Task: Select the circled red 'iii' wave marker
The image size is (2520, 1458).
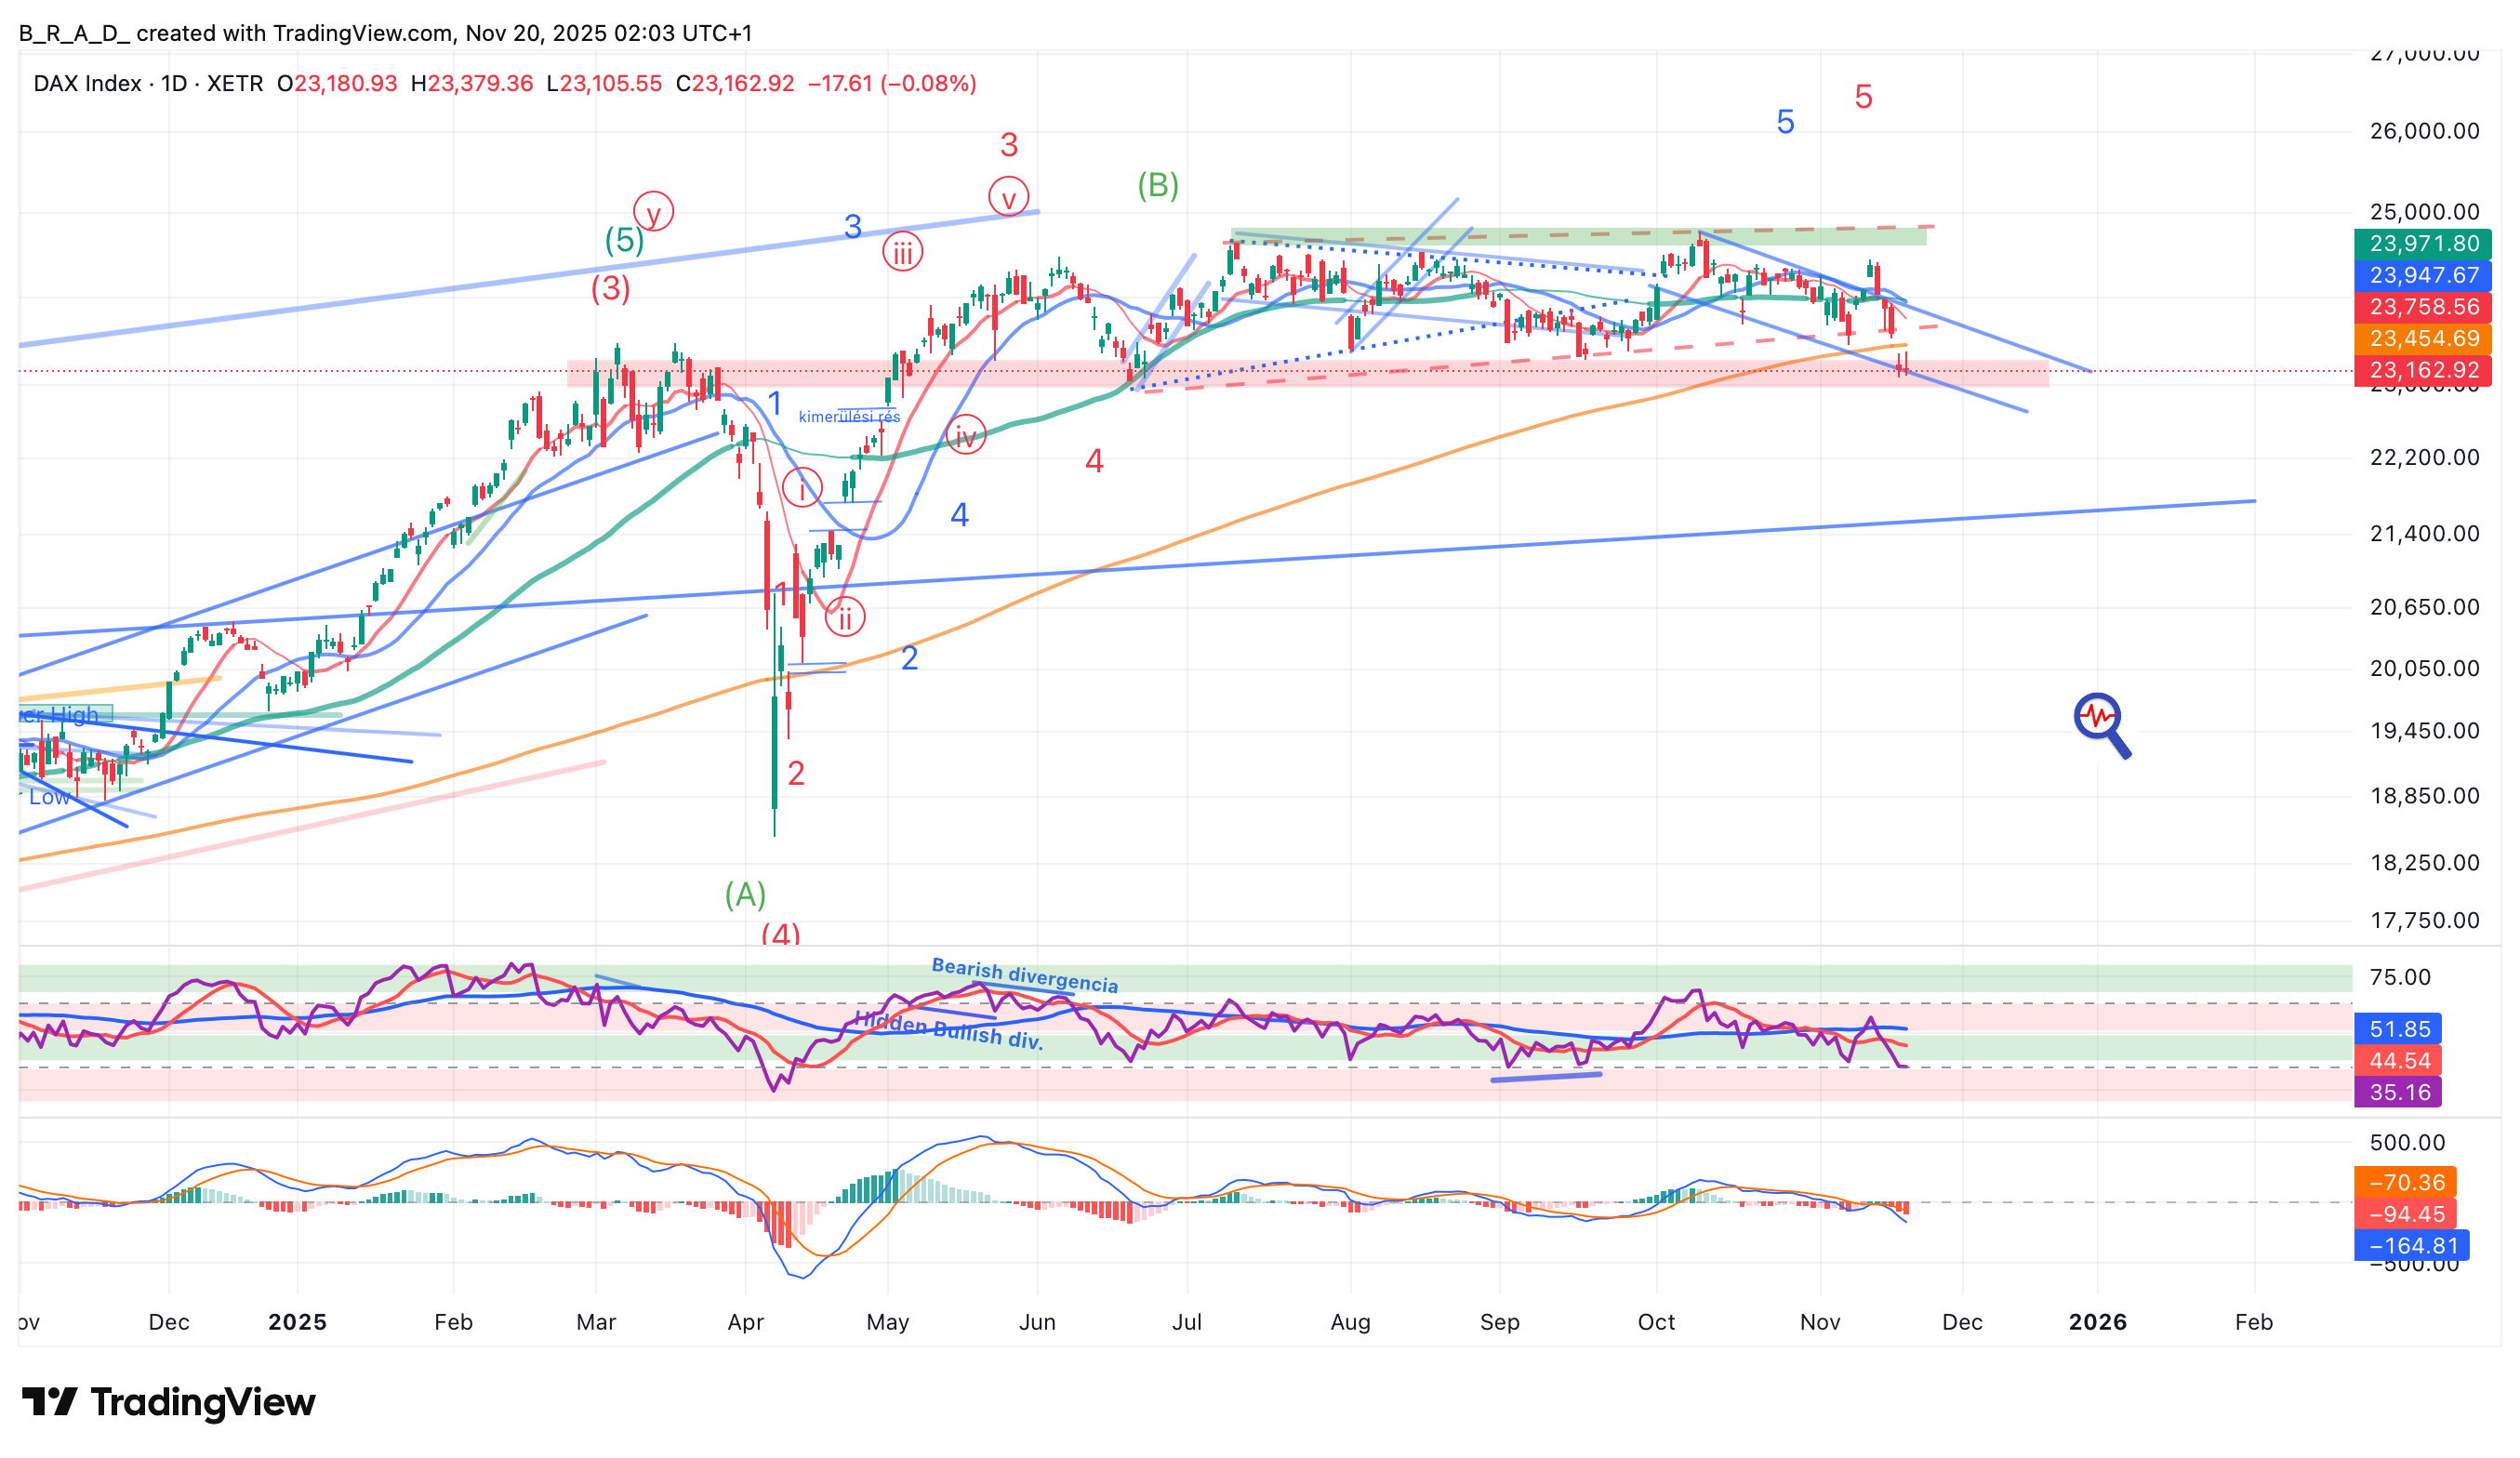Action: point(902,252)
